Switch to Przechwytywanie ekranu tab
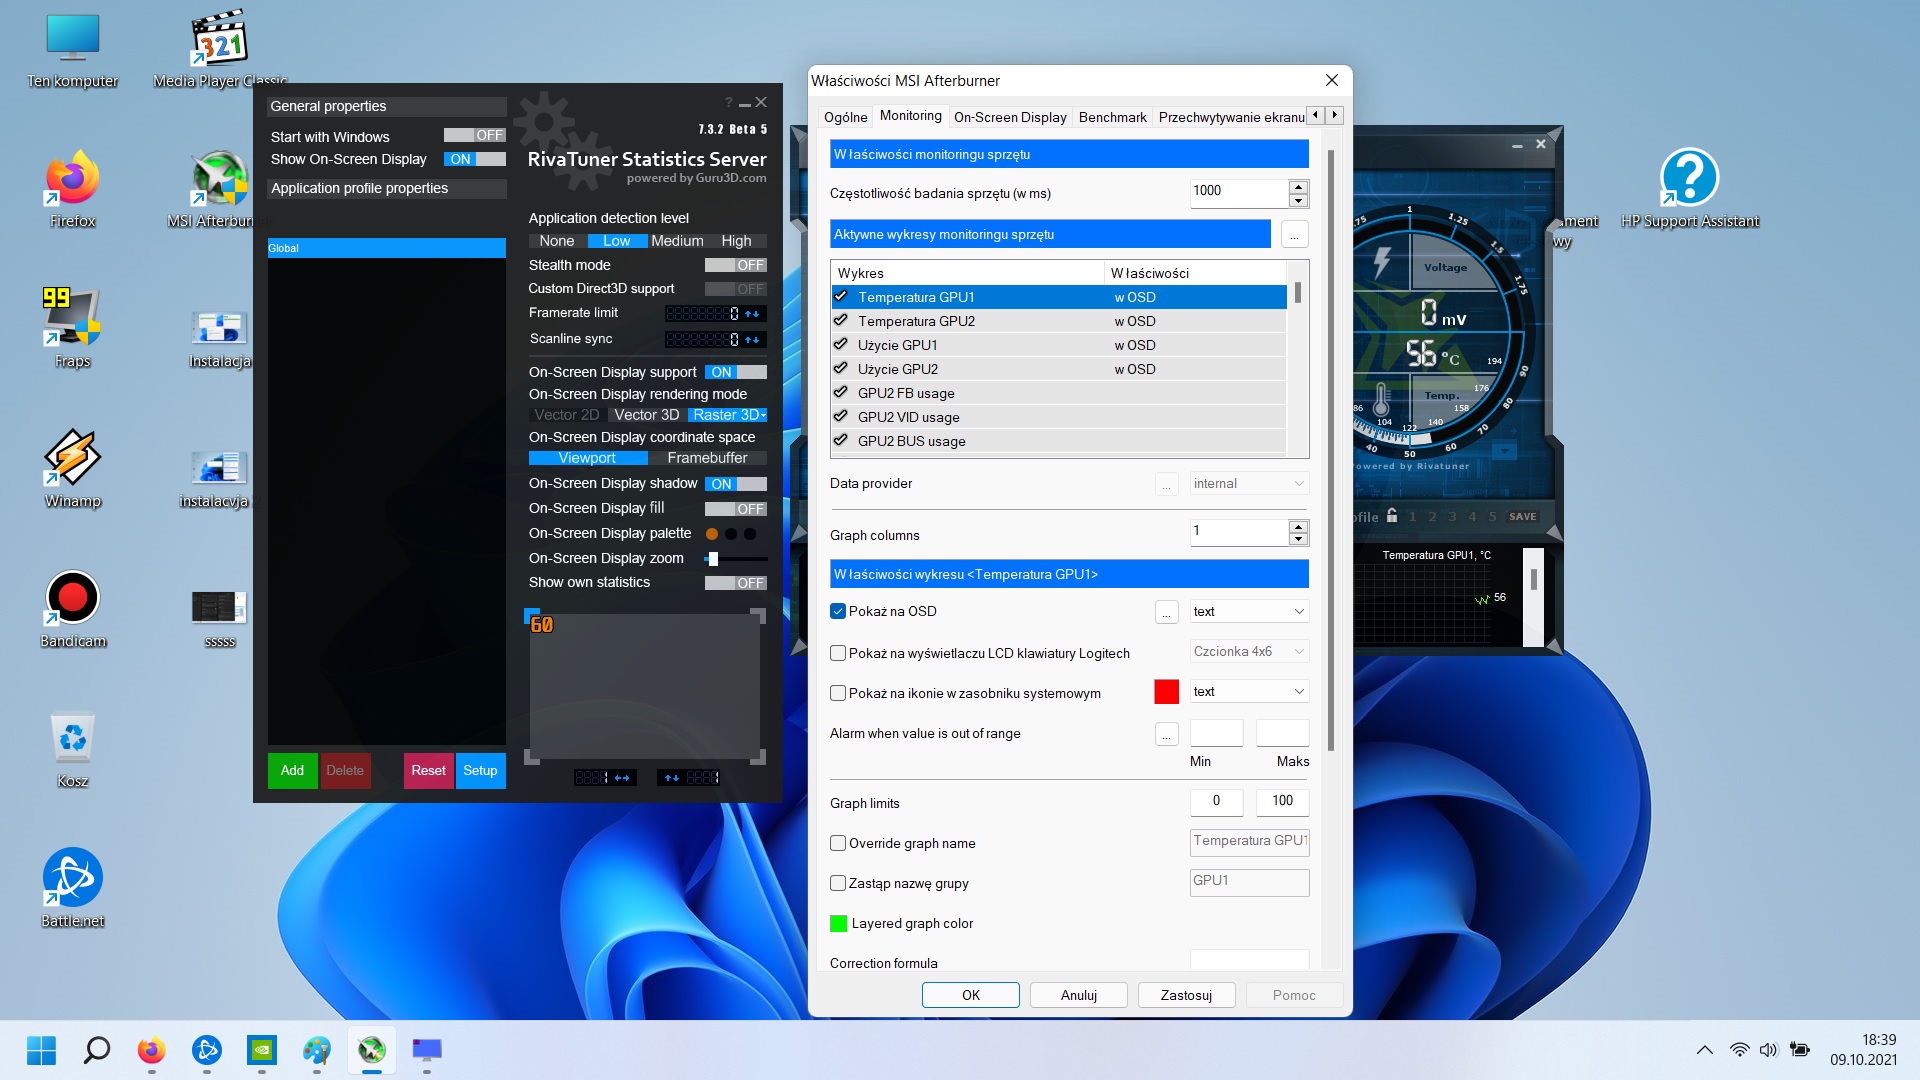Image resolution: width=1920 pixels, height=1080 pixels. (x=1231, y=117)
